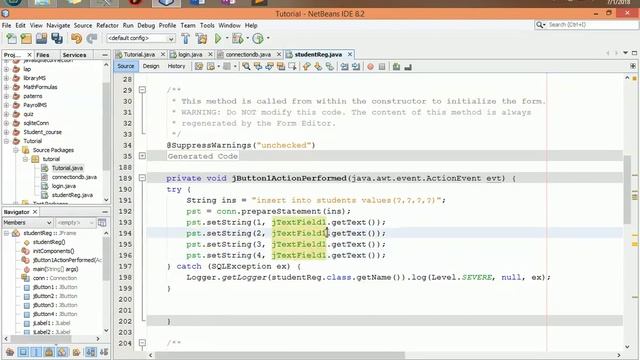
Task: Click the Find Next Occurrence icon
Action: (269, 67)
